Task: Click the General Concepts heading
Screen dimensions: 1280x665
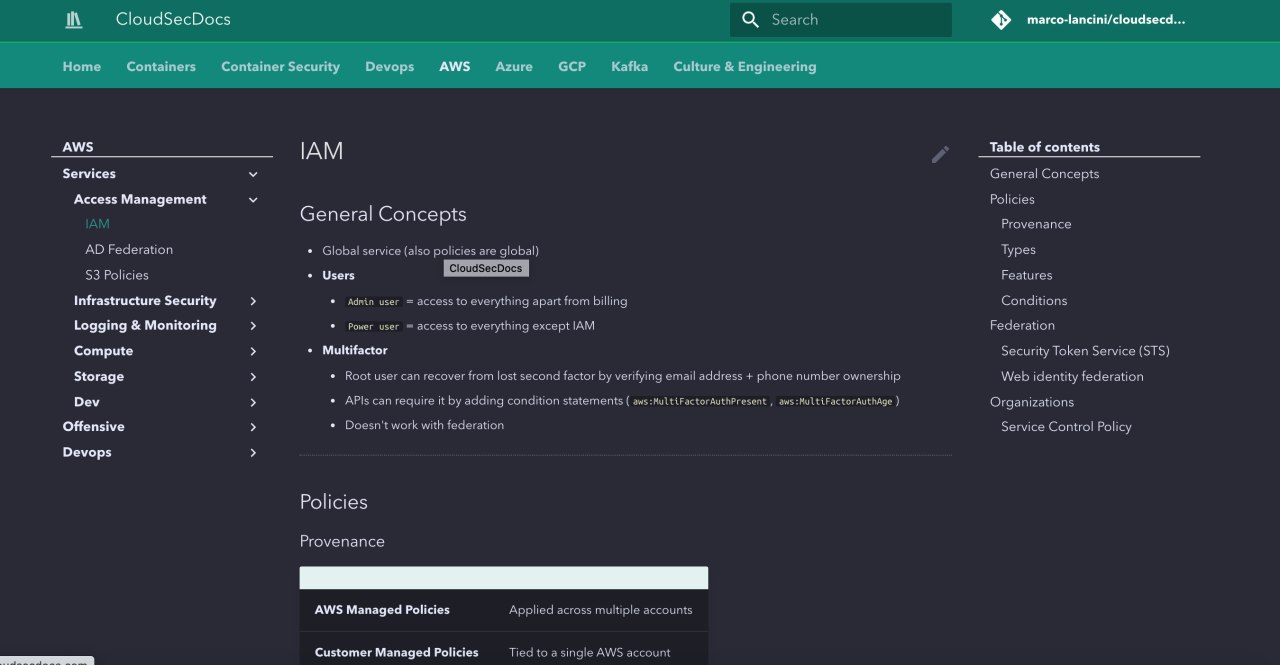Action: pos(383,214)
